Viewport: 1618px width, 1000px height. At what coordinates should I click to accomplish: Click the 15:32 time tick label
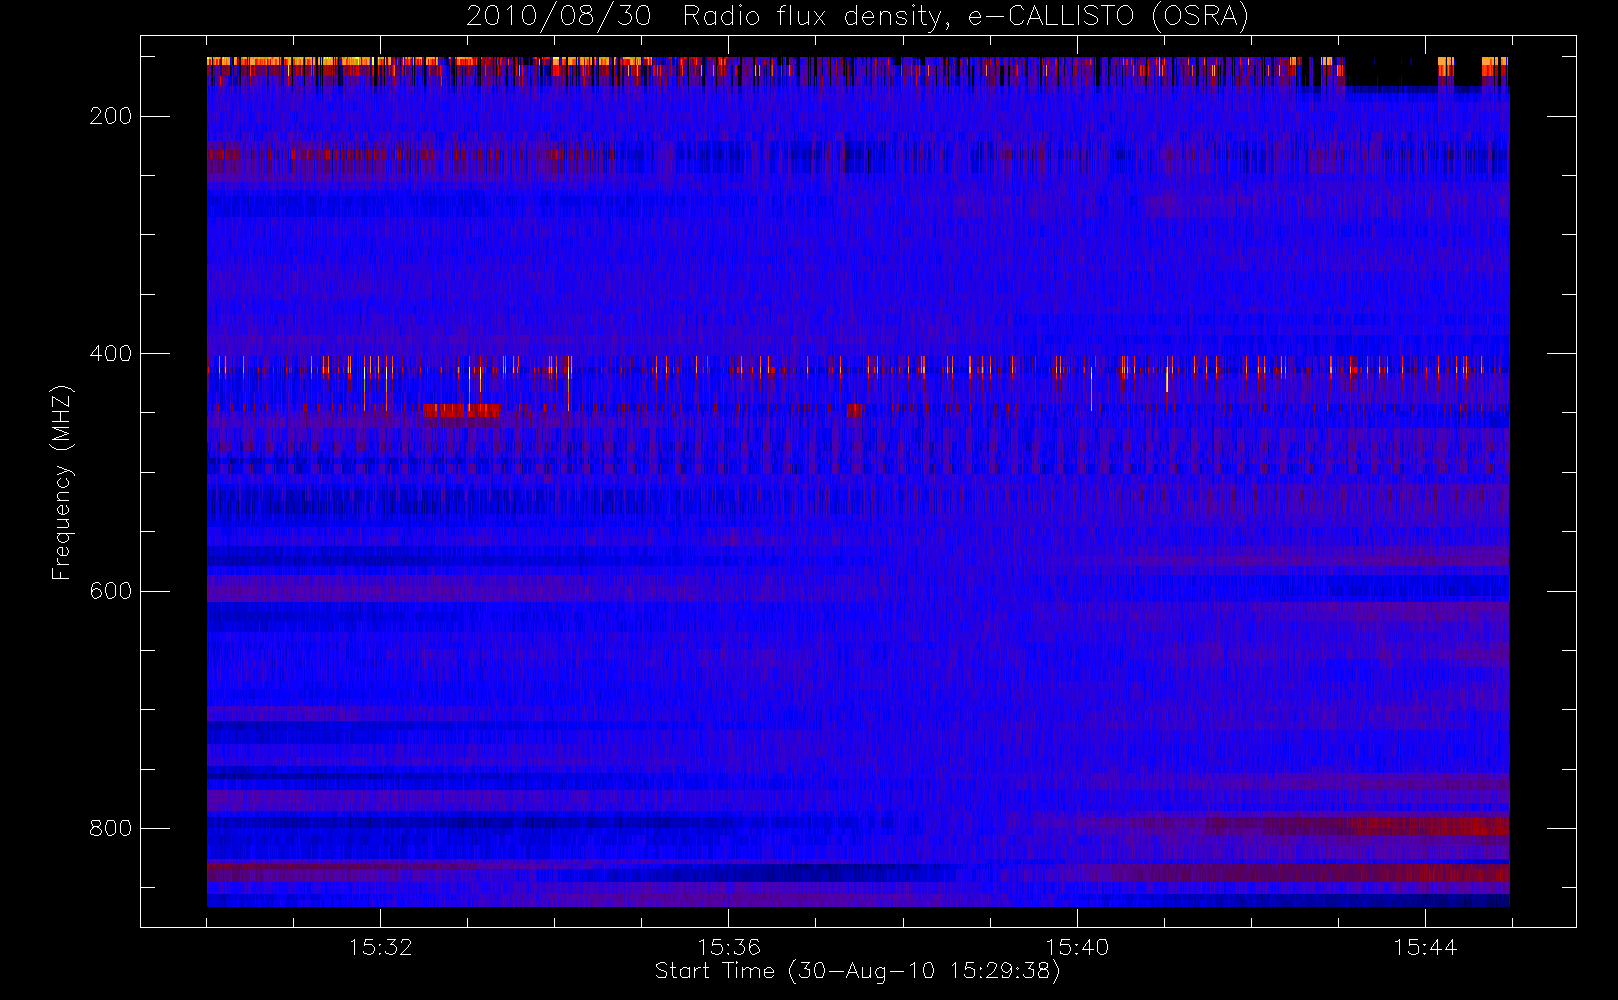point(380,947)
